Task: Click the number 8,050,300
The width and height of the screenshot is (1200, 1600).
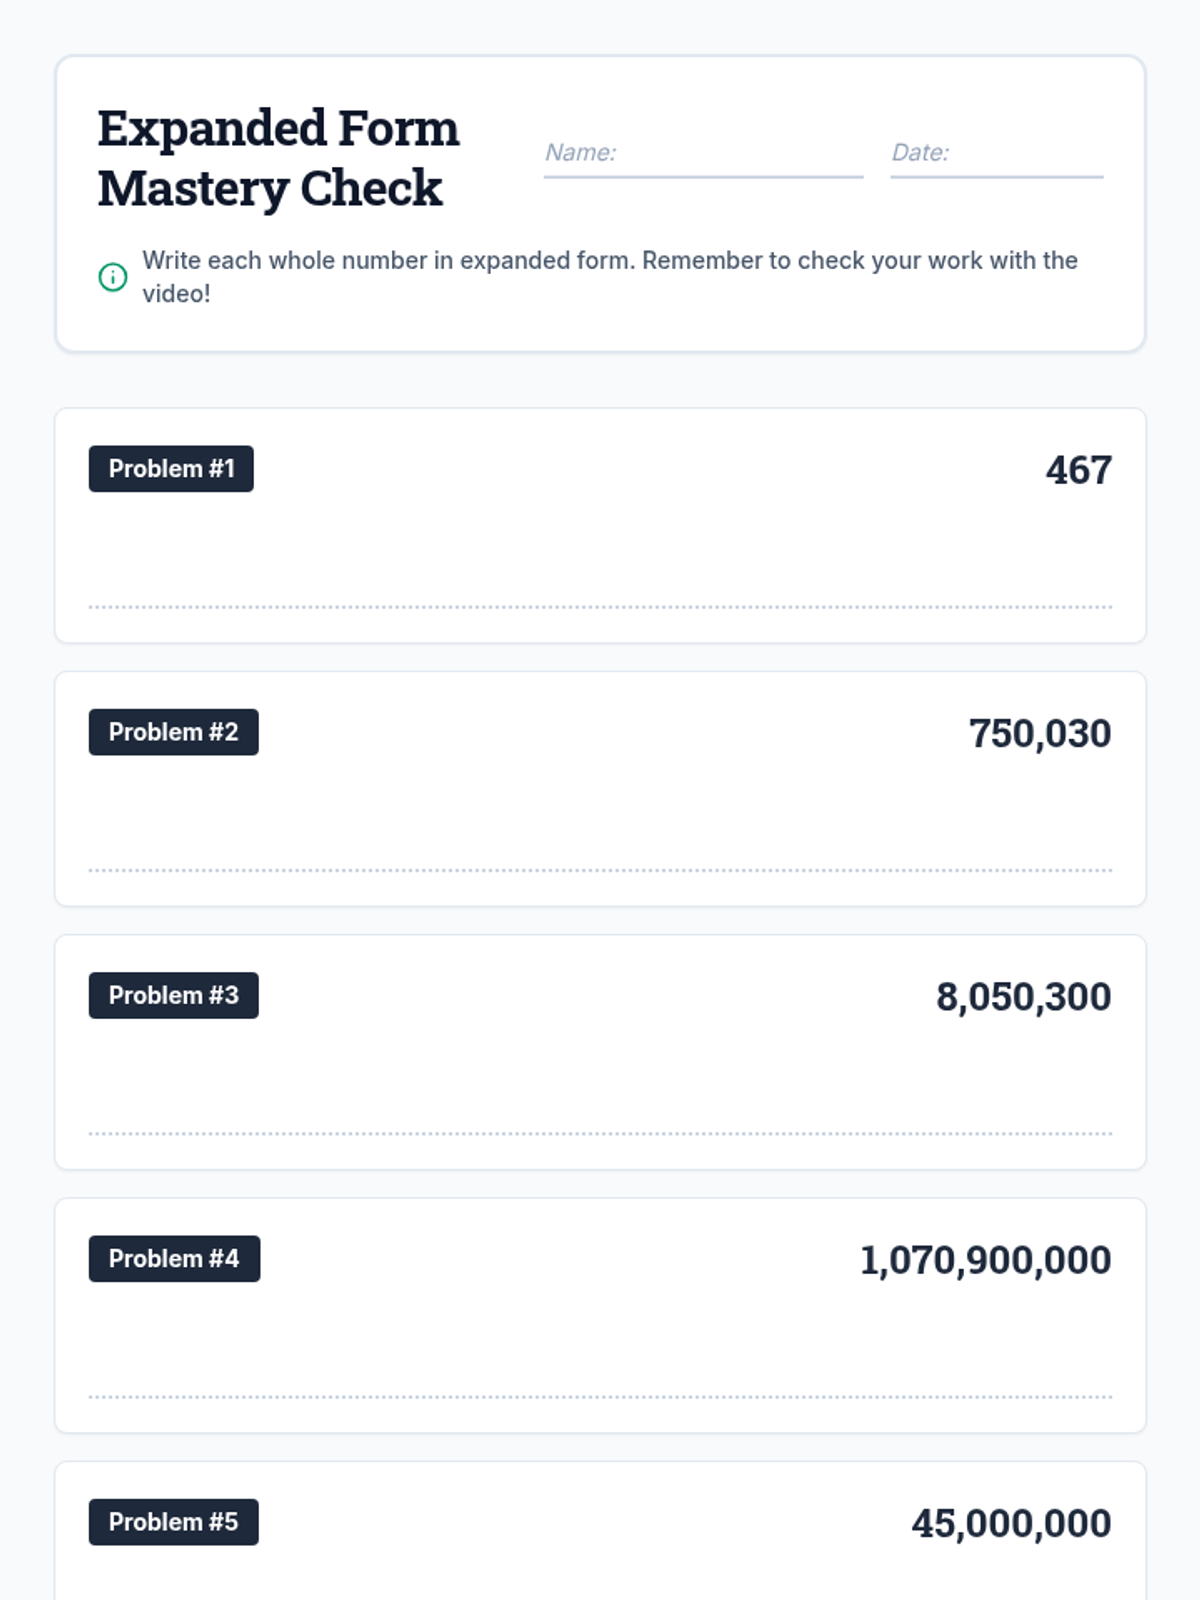Action: point(1023,997)
